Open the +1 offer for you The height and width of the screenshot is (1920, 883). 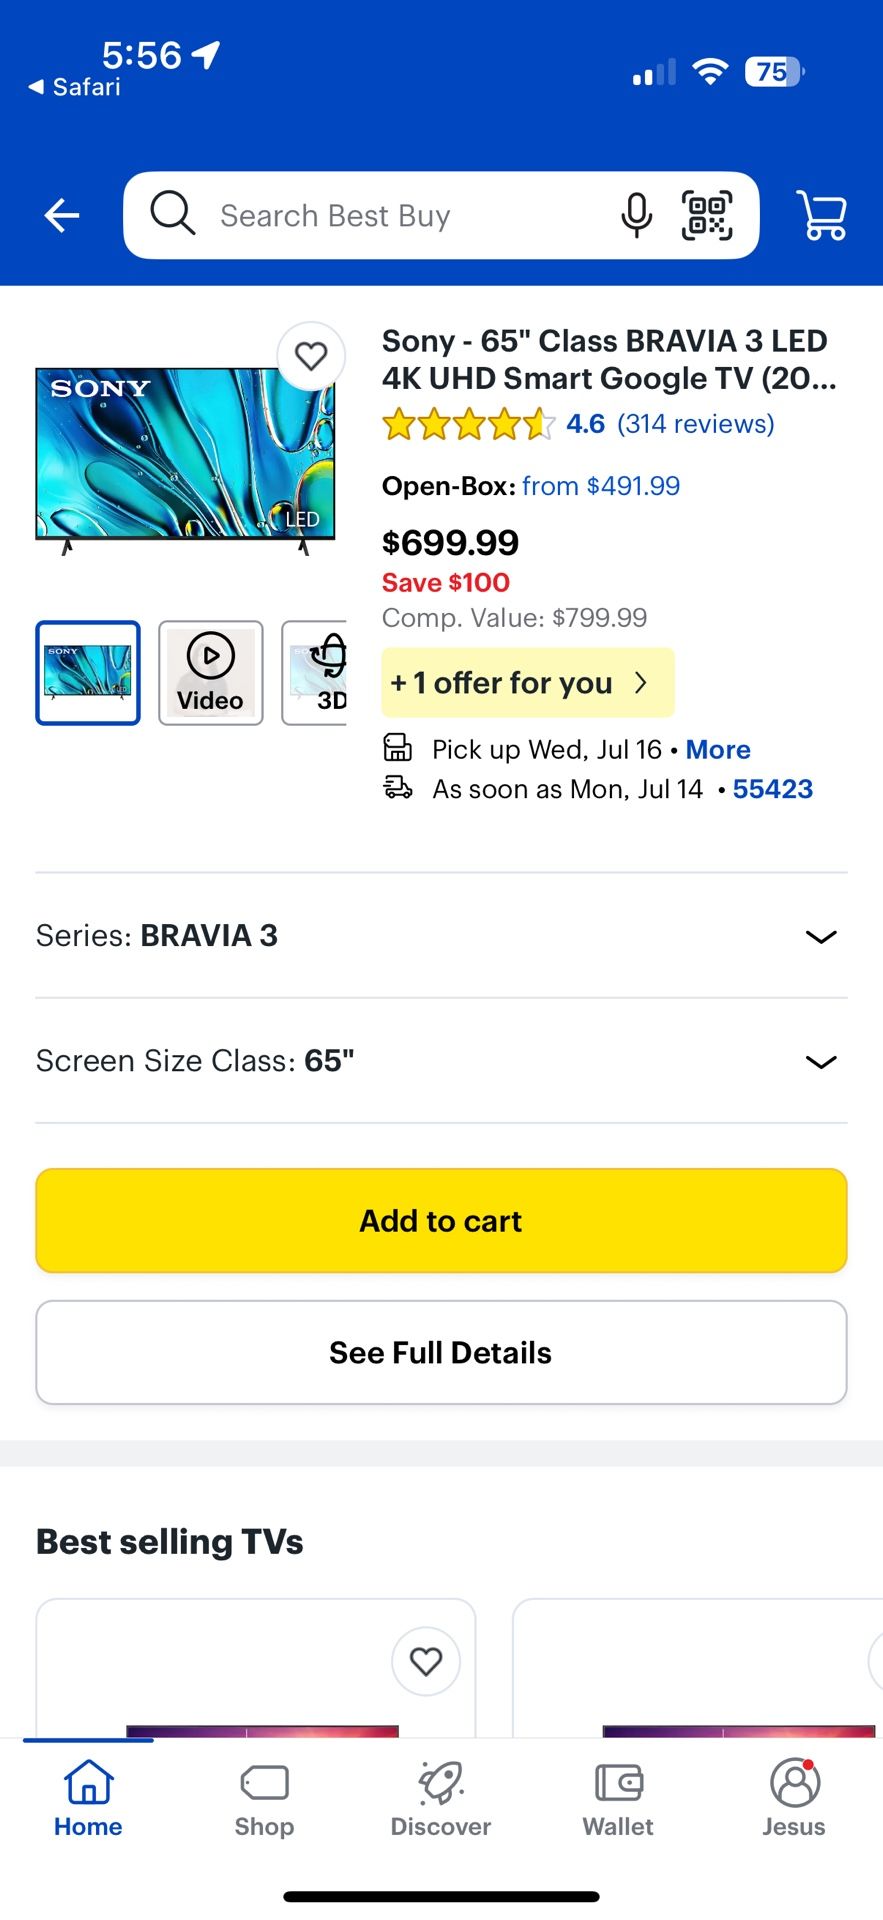[527, 683]
